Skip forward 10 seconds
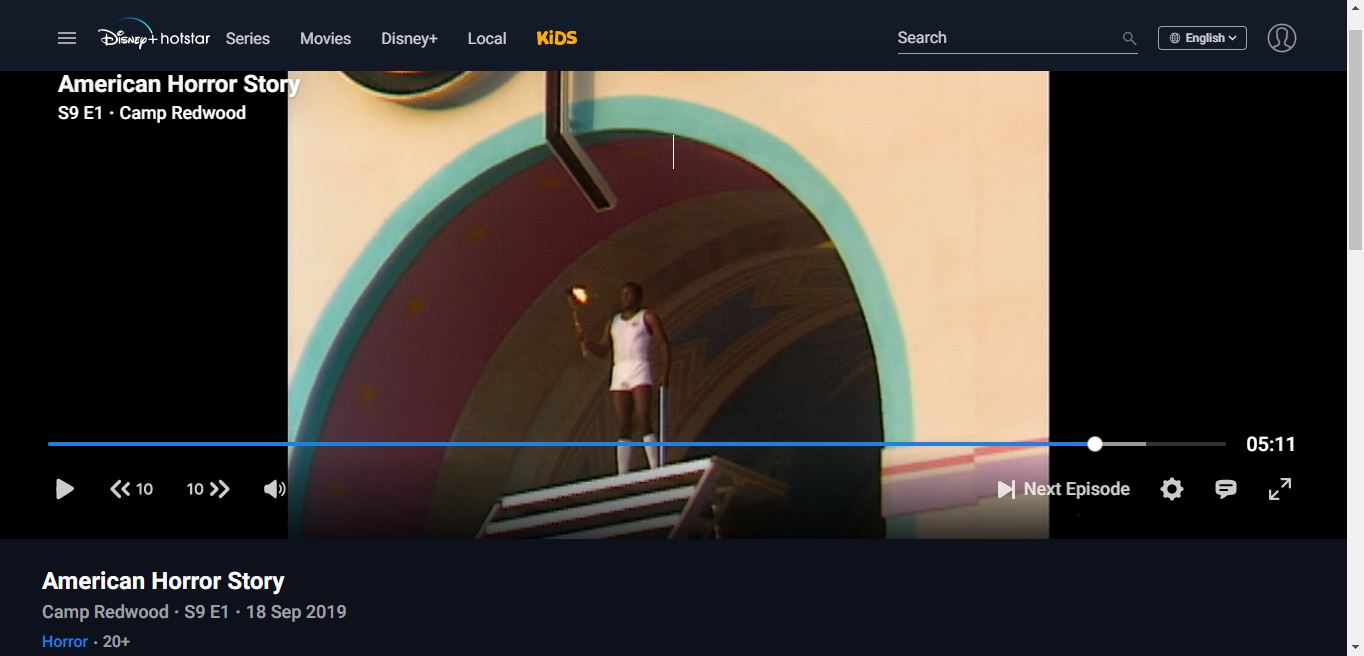This screenshot has width=1364, height=656. 208,489
